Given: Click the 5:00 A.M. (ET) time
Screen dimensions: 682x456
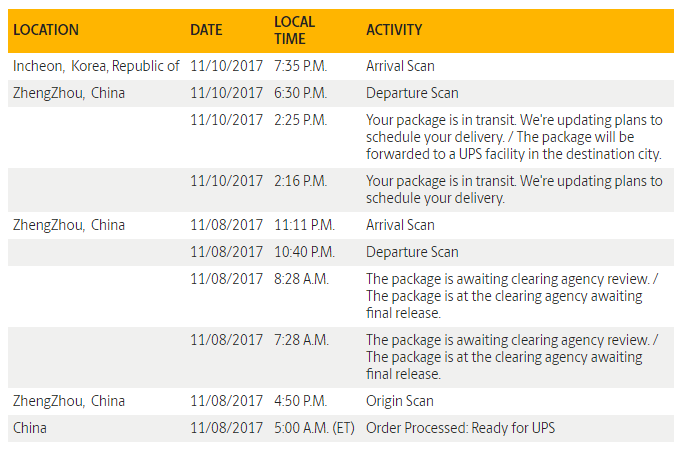Looking at the screenshot, I should point(314,428).
